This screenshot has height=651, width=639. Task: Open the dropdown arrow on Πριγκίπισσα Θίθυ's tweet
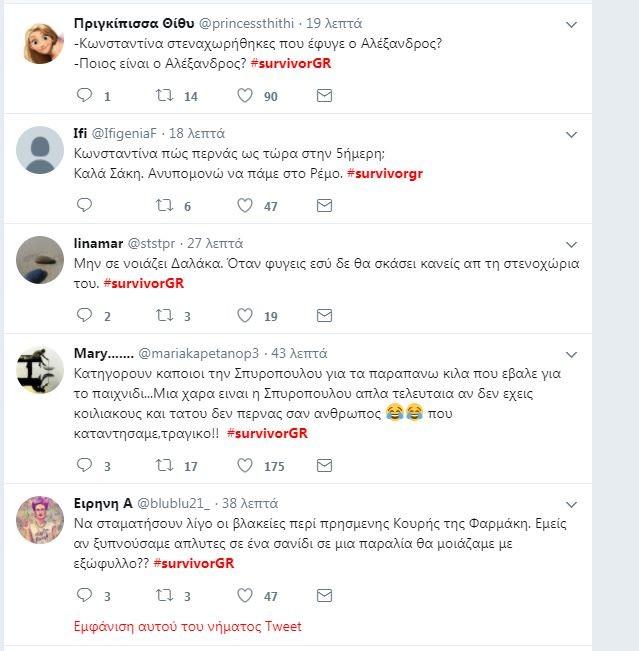click(571, 24)
